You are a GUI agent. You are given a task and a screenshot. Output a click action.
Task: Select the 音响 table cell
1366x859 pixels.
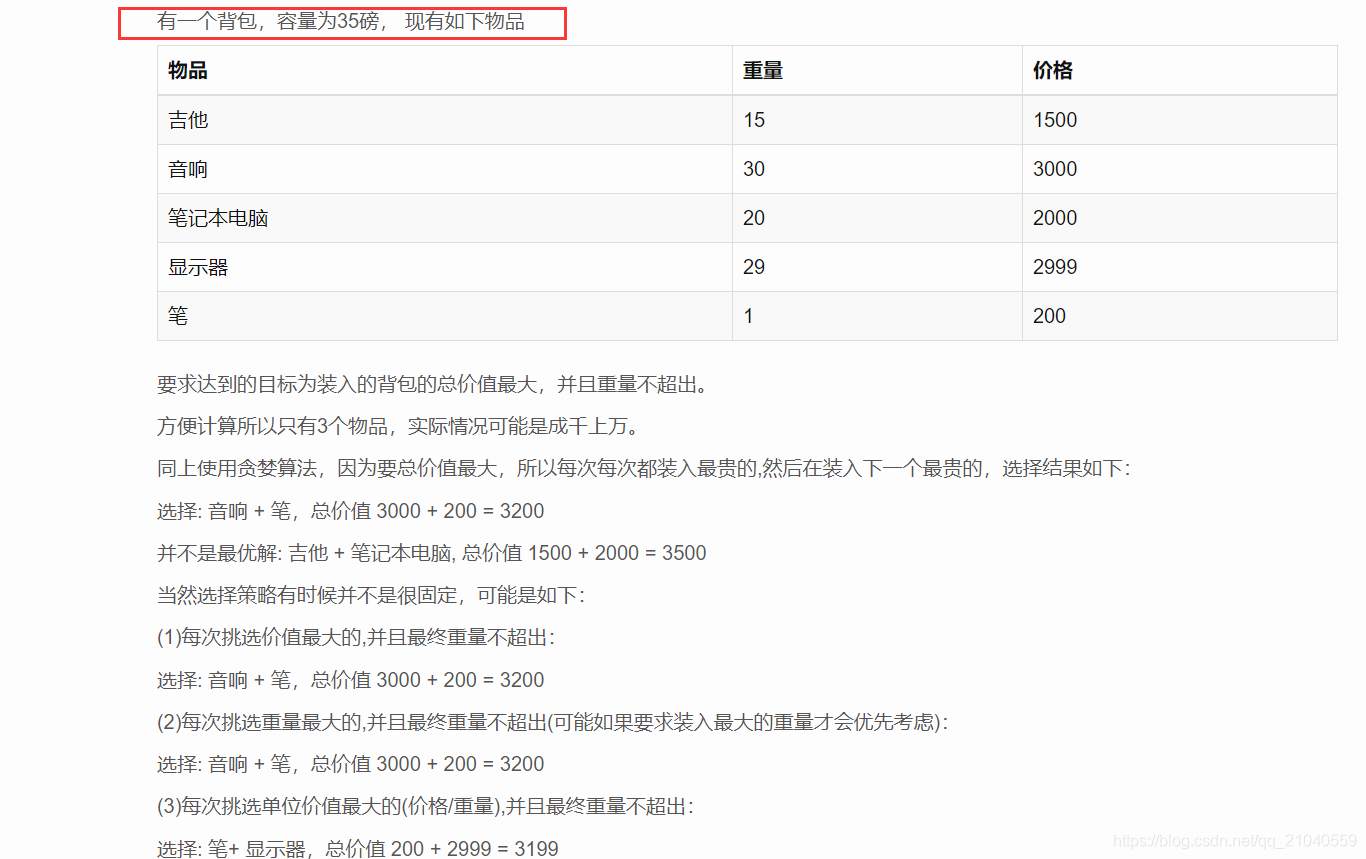445,169
